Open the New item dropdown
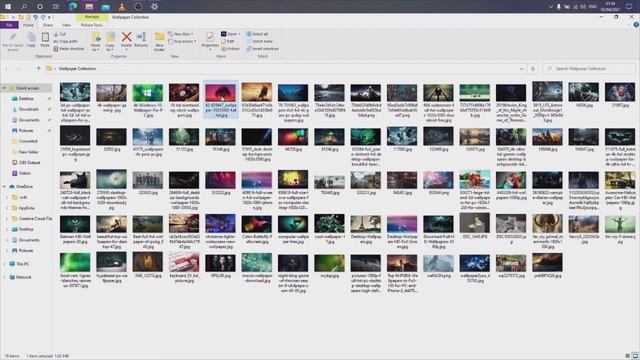 coord(181,34)
